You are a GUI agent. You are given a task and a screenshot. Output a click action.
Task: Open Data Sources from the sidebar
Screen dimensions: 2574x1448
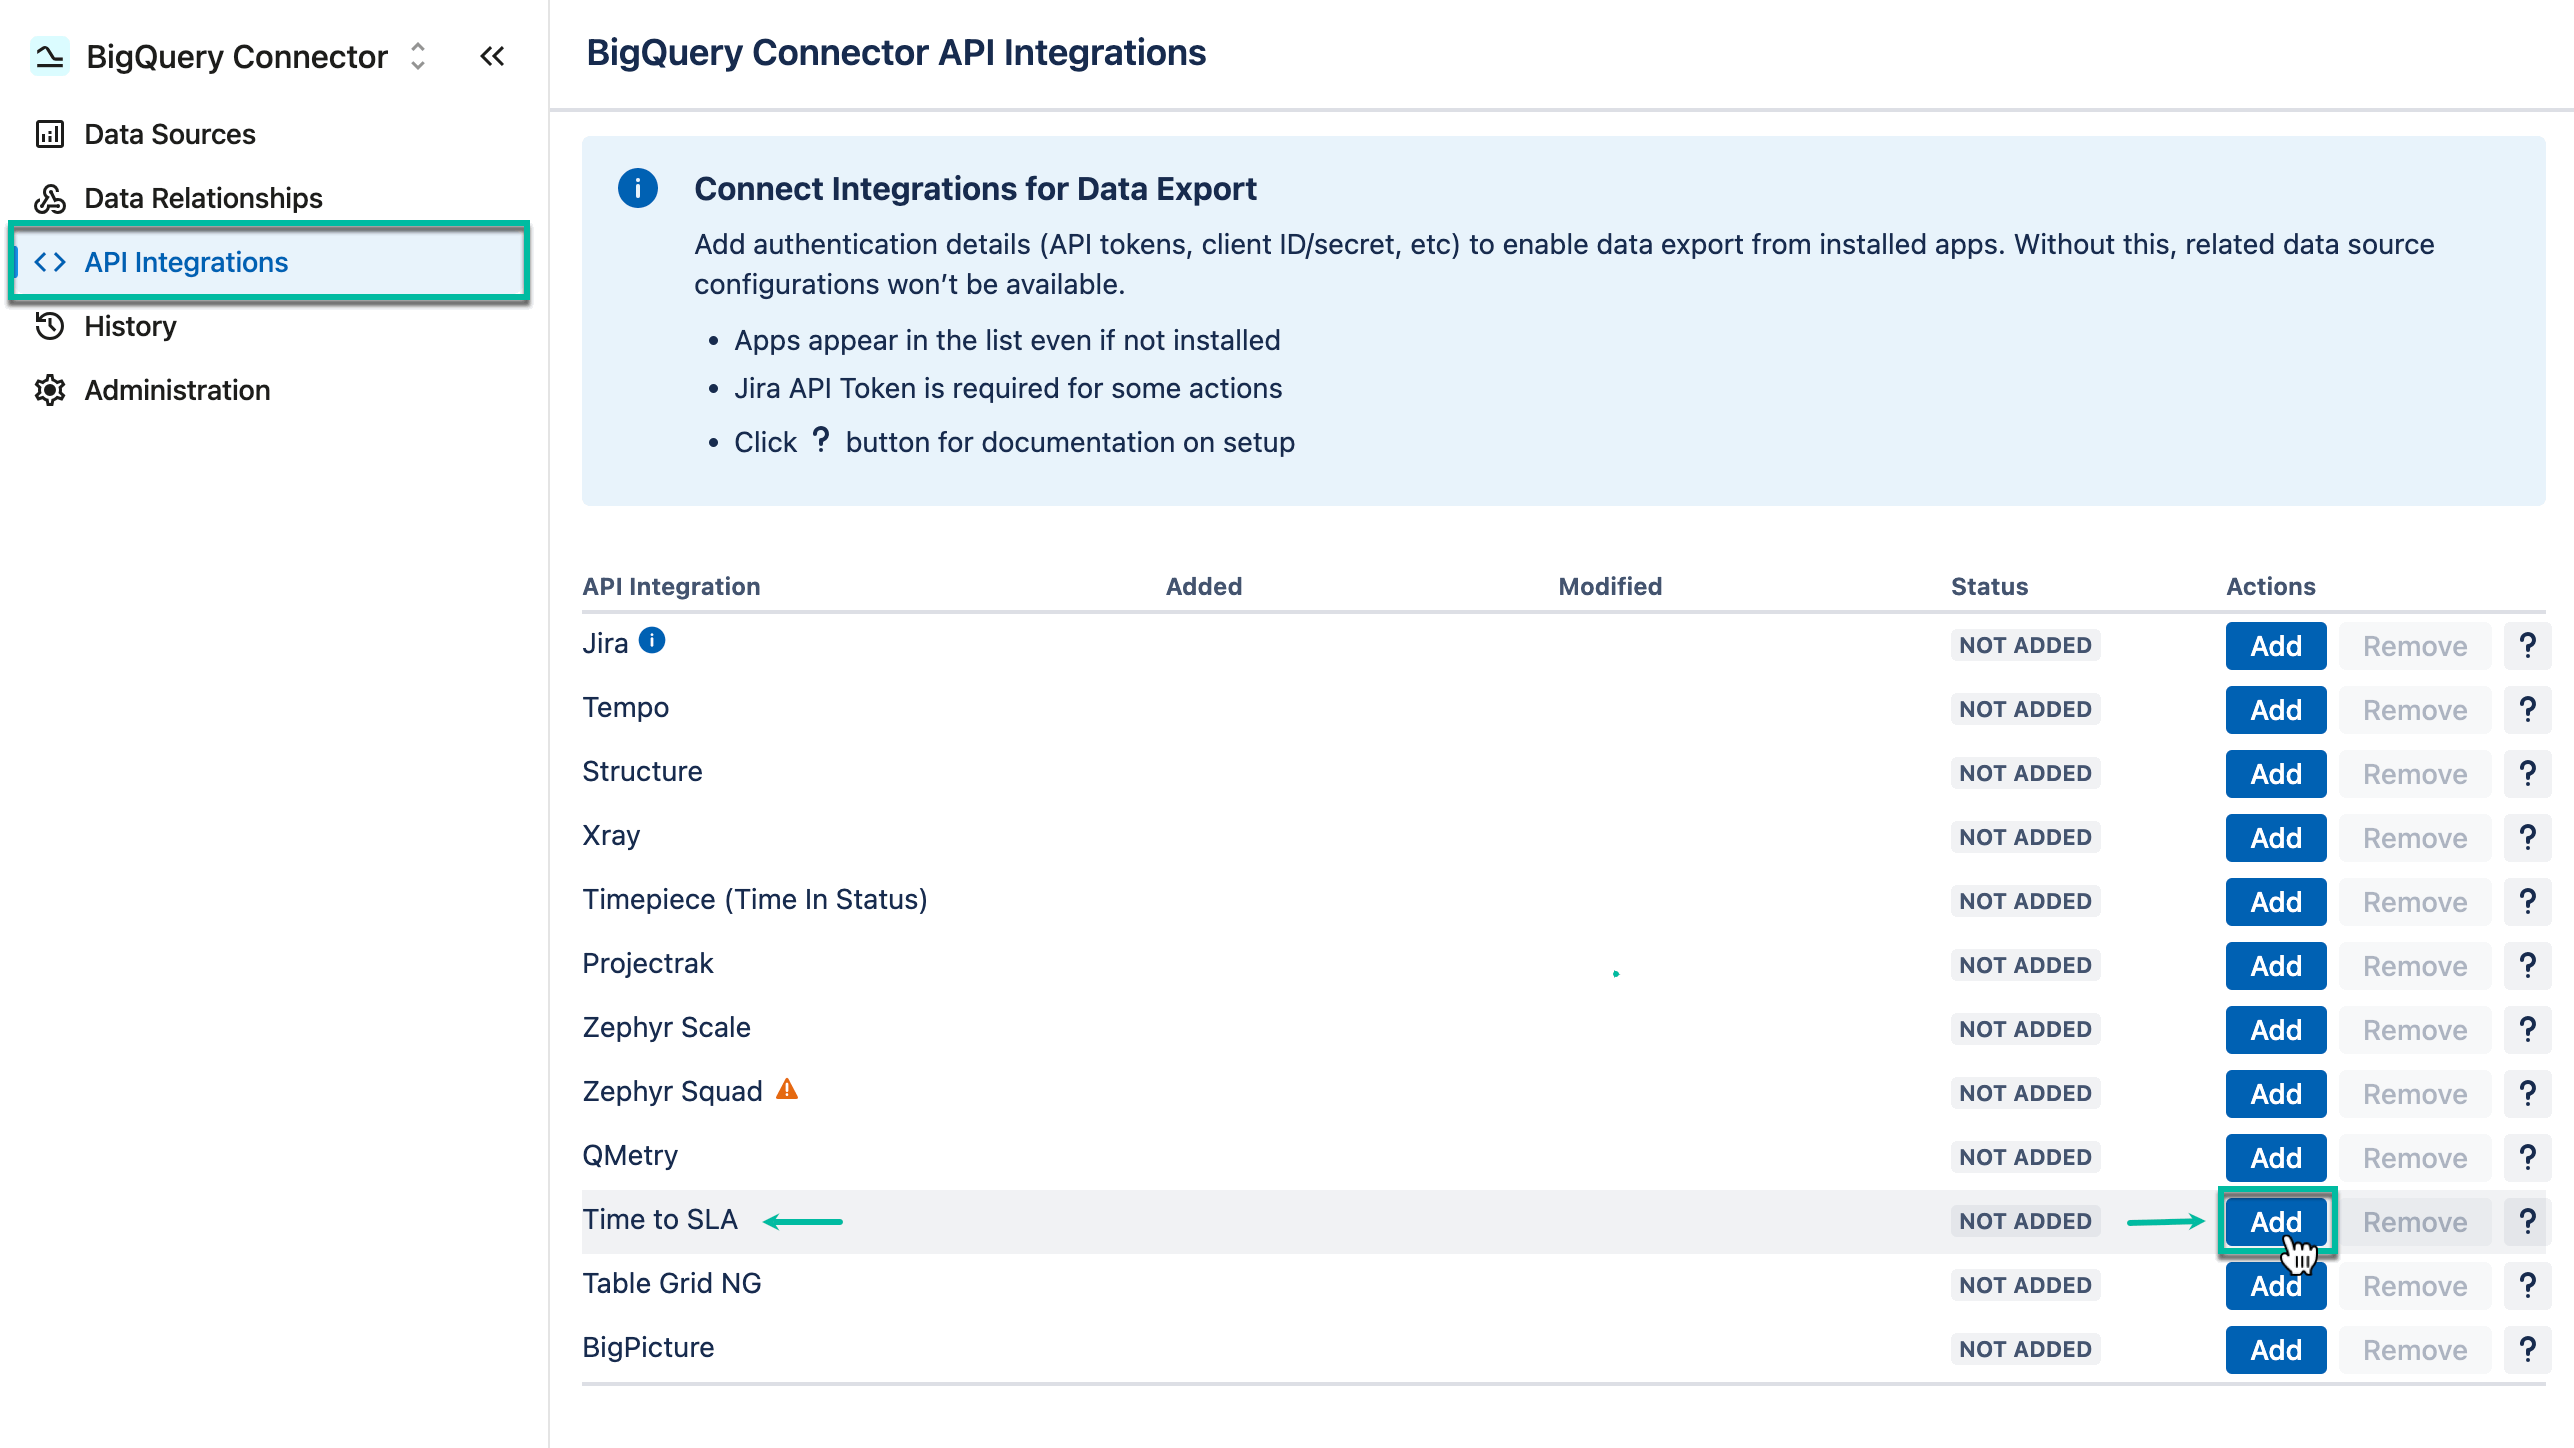pyautogui.click(x=168, y=133)
